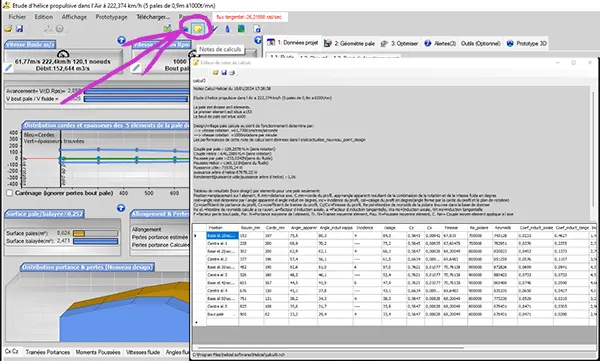Click Position column header in results table

(x=223, y=227)
